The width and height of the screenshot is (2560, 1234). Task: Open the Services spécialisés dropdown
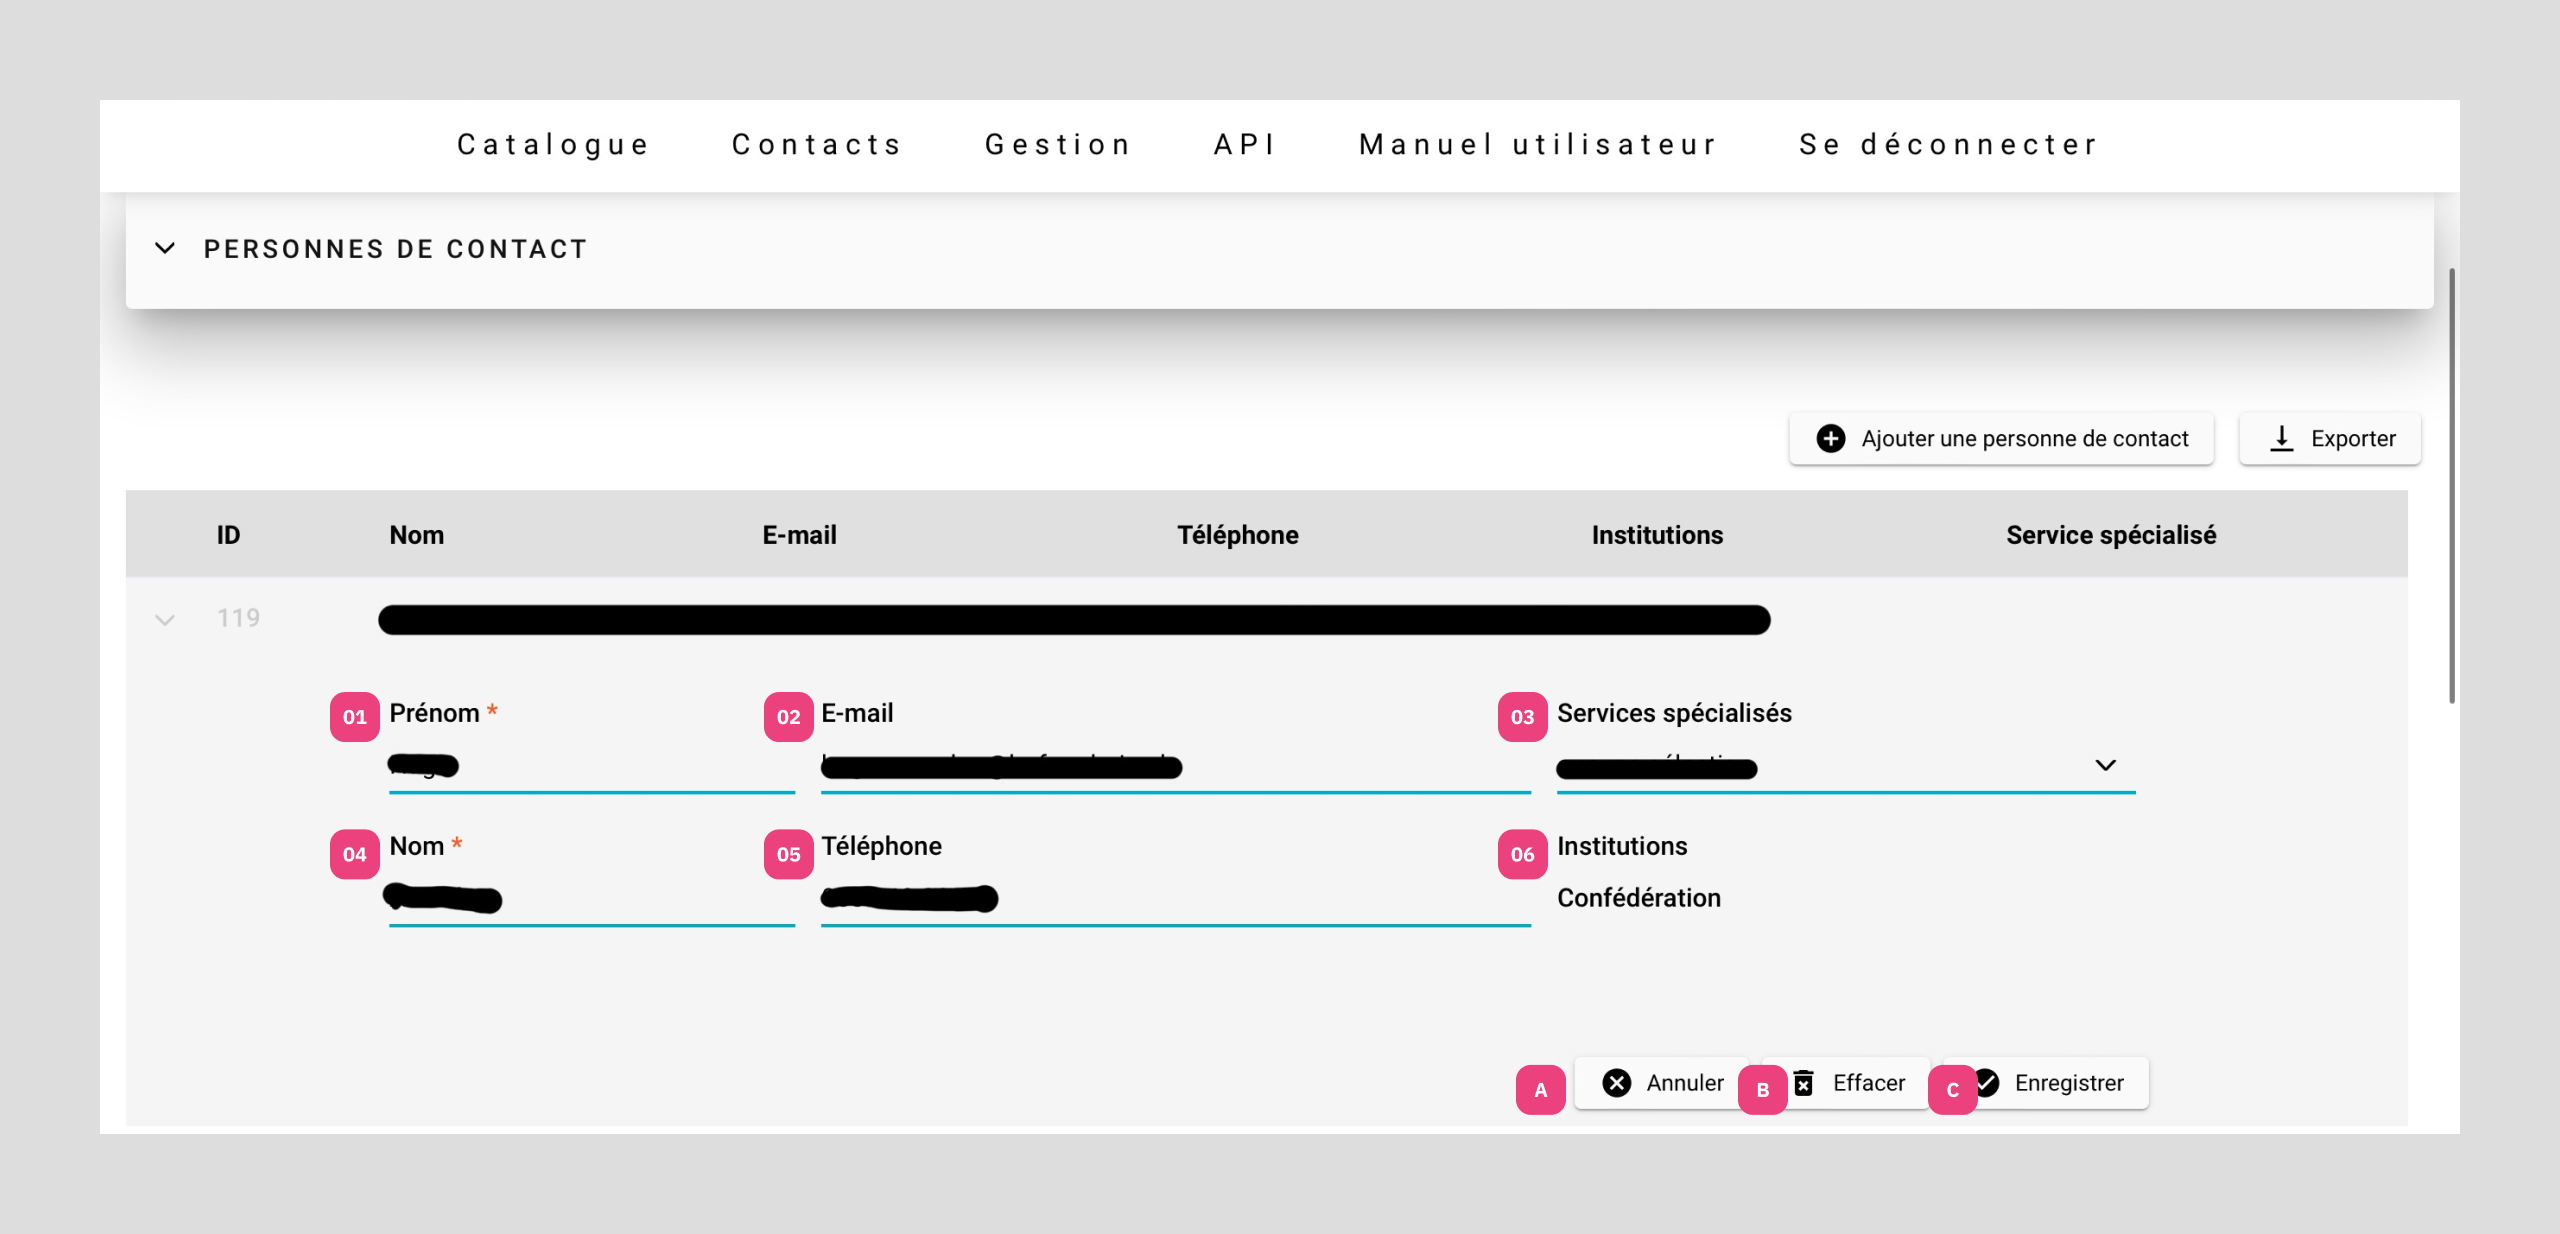pyautogui.click(x=2105, y=765)
